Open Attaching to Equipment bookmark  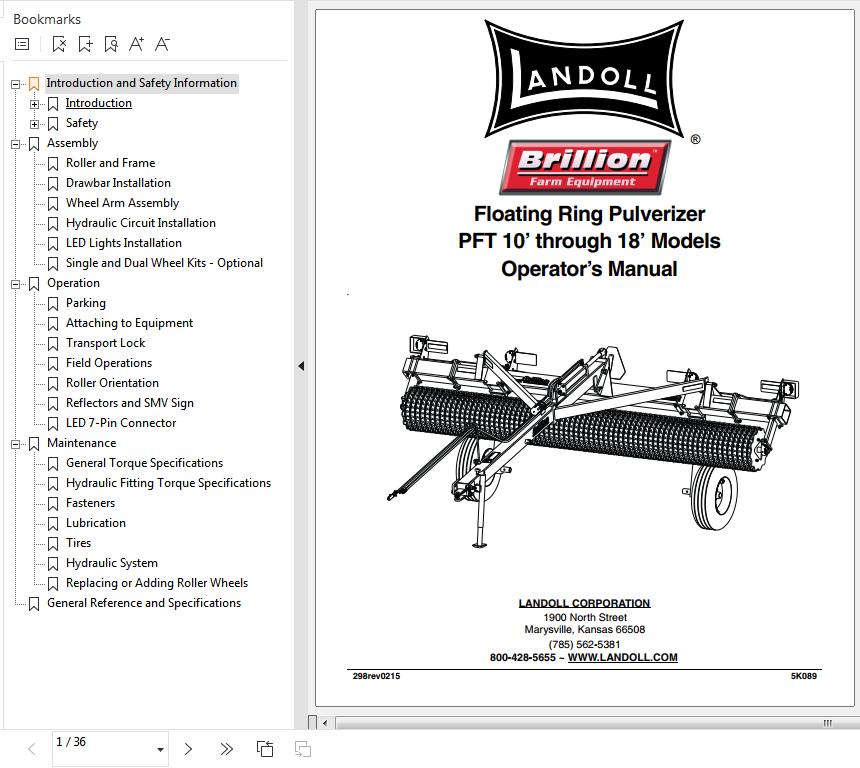coord(129,323)
